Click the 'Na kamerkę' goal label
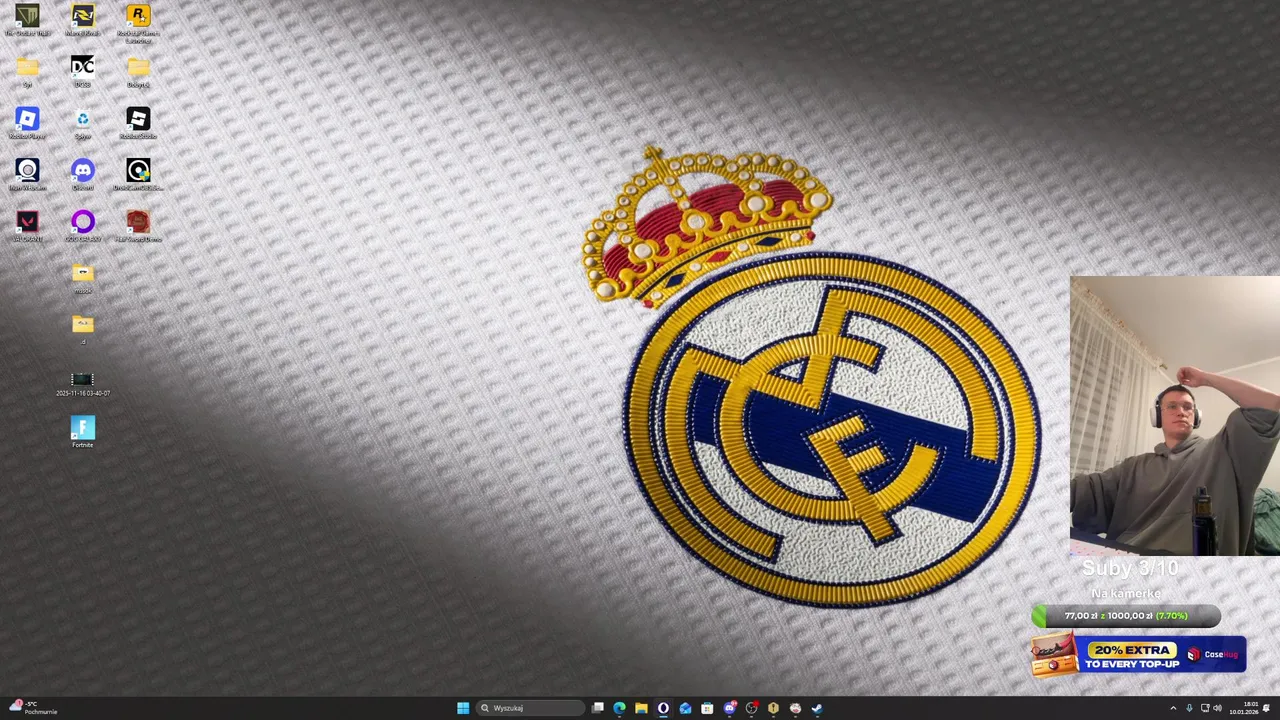The height and width of the screenshot is (720, 1280). 1126,593
